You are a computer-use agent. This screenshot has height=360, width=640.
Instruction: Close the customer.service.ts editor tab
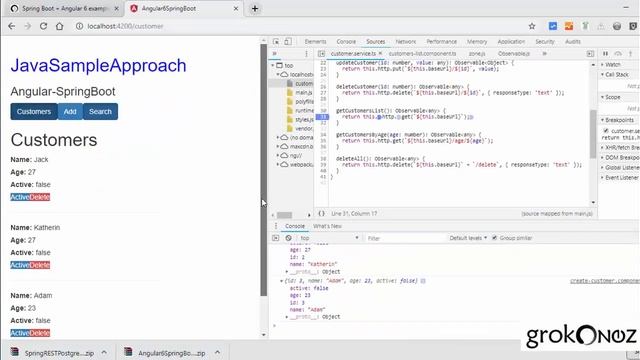point(380,53)
